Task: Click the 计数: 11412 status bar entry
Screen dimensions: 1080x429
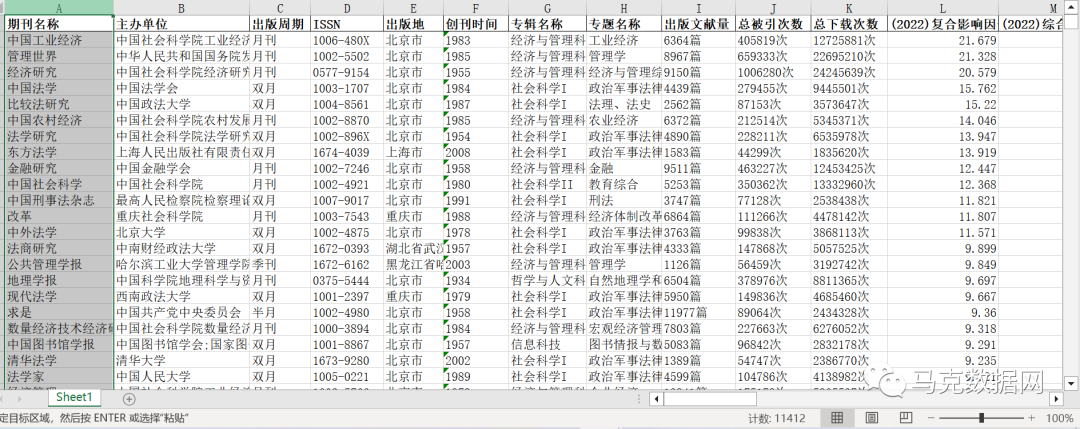Action: (776, 418)
